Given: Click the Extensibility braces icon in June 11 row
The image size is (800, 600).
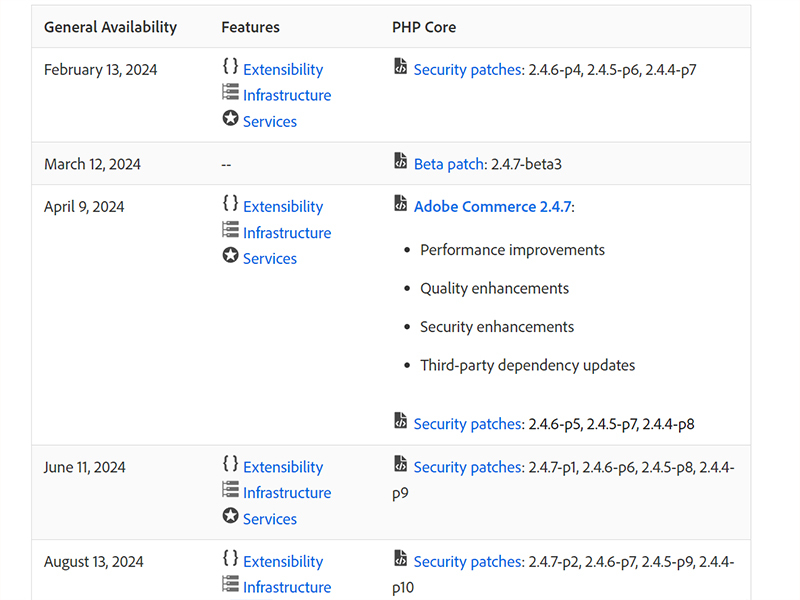Looking at the screenshot, I should [x=230, y=464].
